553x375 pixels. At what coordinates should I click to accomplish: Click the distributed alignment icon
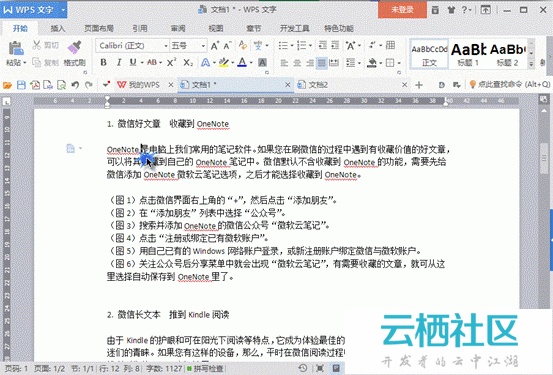point(334,63)
